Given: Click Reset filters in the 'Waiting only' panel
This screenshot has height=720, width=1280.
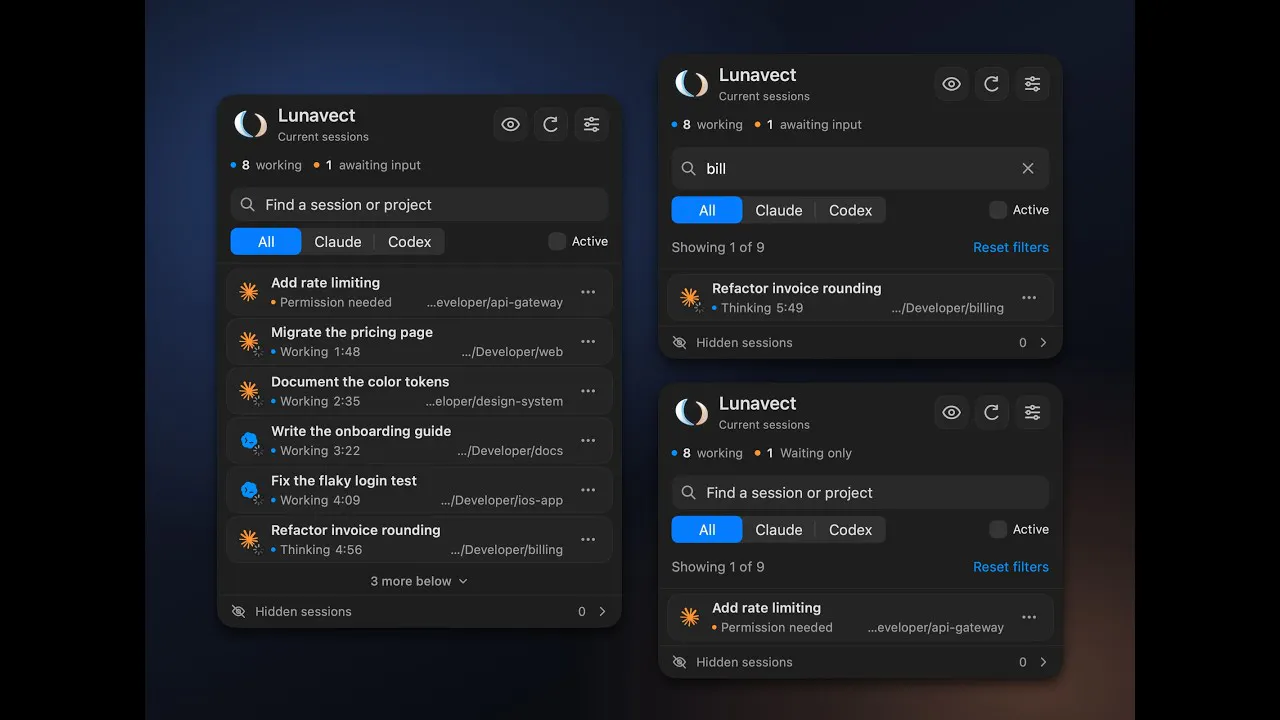Looking at the screenshot, I should click(1011, 567).
